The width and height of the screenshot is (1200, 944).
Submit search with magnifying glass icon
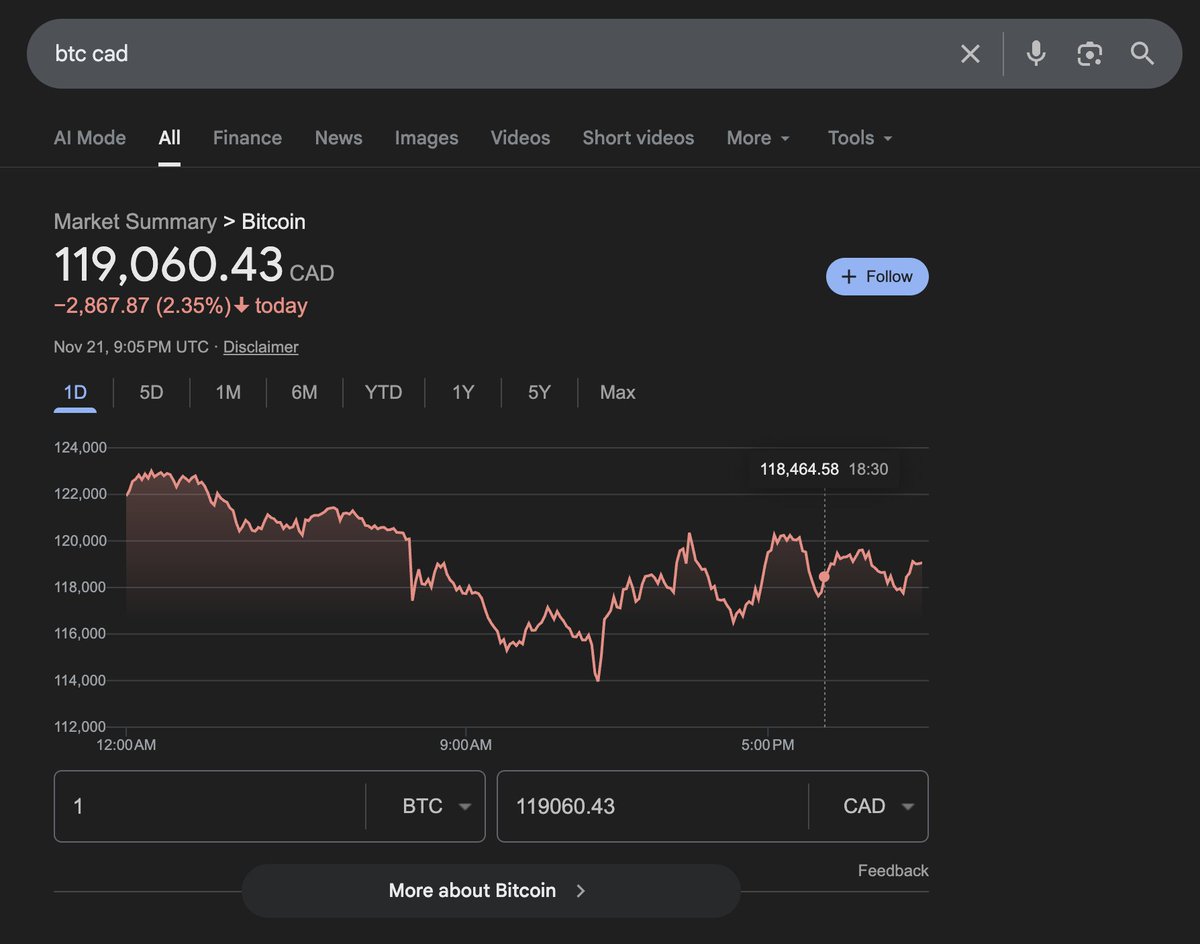pyautogui.click(x=1143, y=54)
